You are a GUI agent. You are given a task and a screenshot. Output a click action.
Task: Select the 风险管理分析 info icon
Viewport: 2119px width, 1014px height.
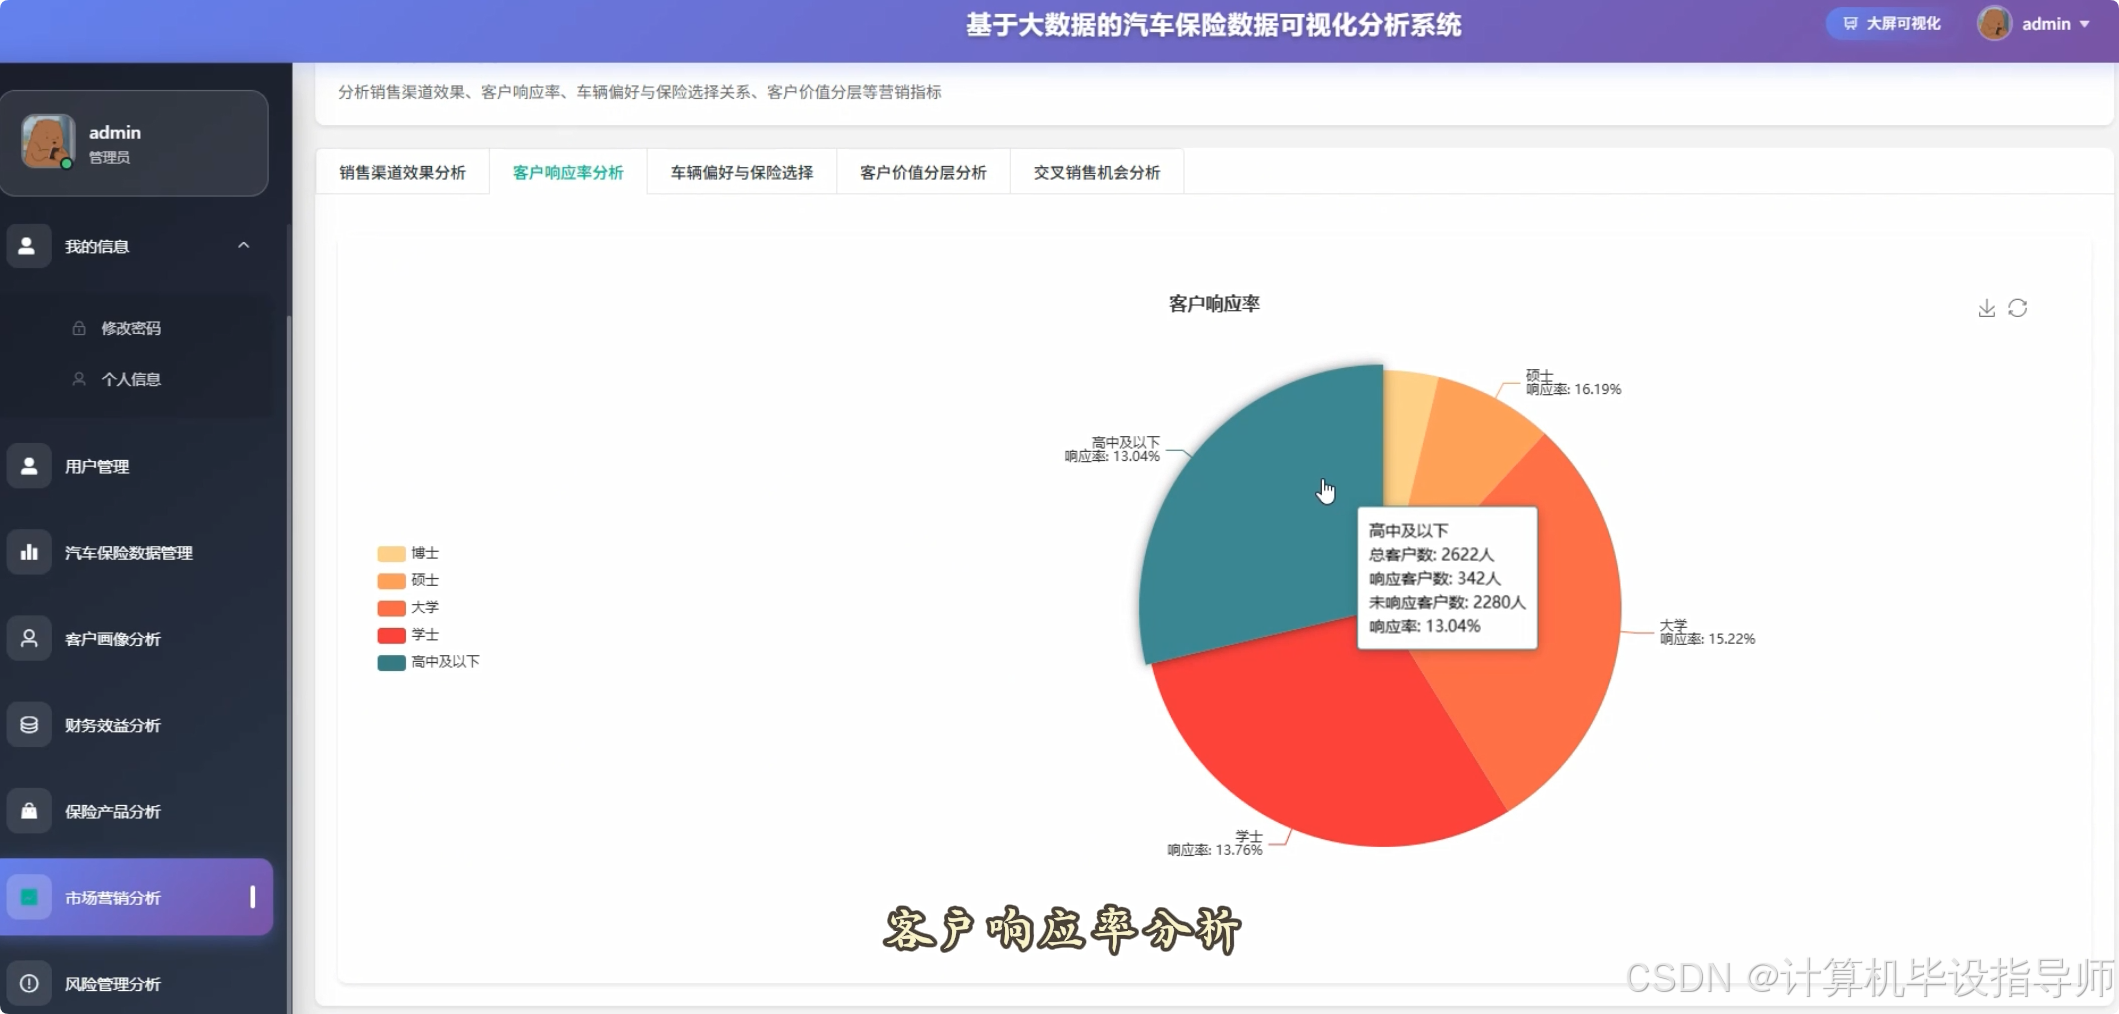click(x=28, y=984)
